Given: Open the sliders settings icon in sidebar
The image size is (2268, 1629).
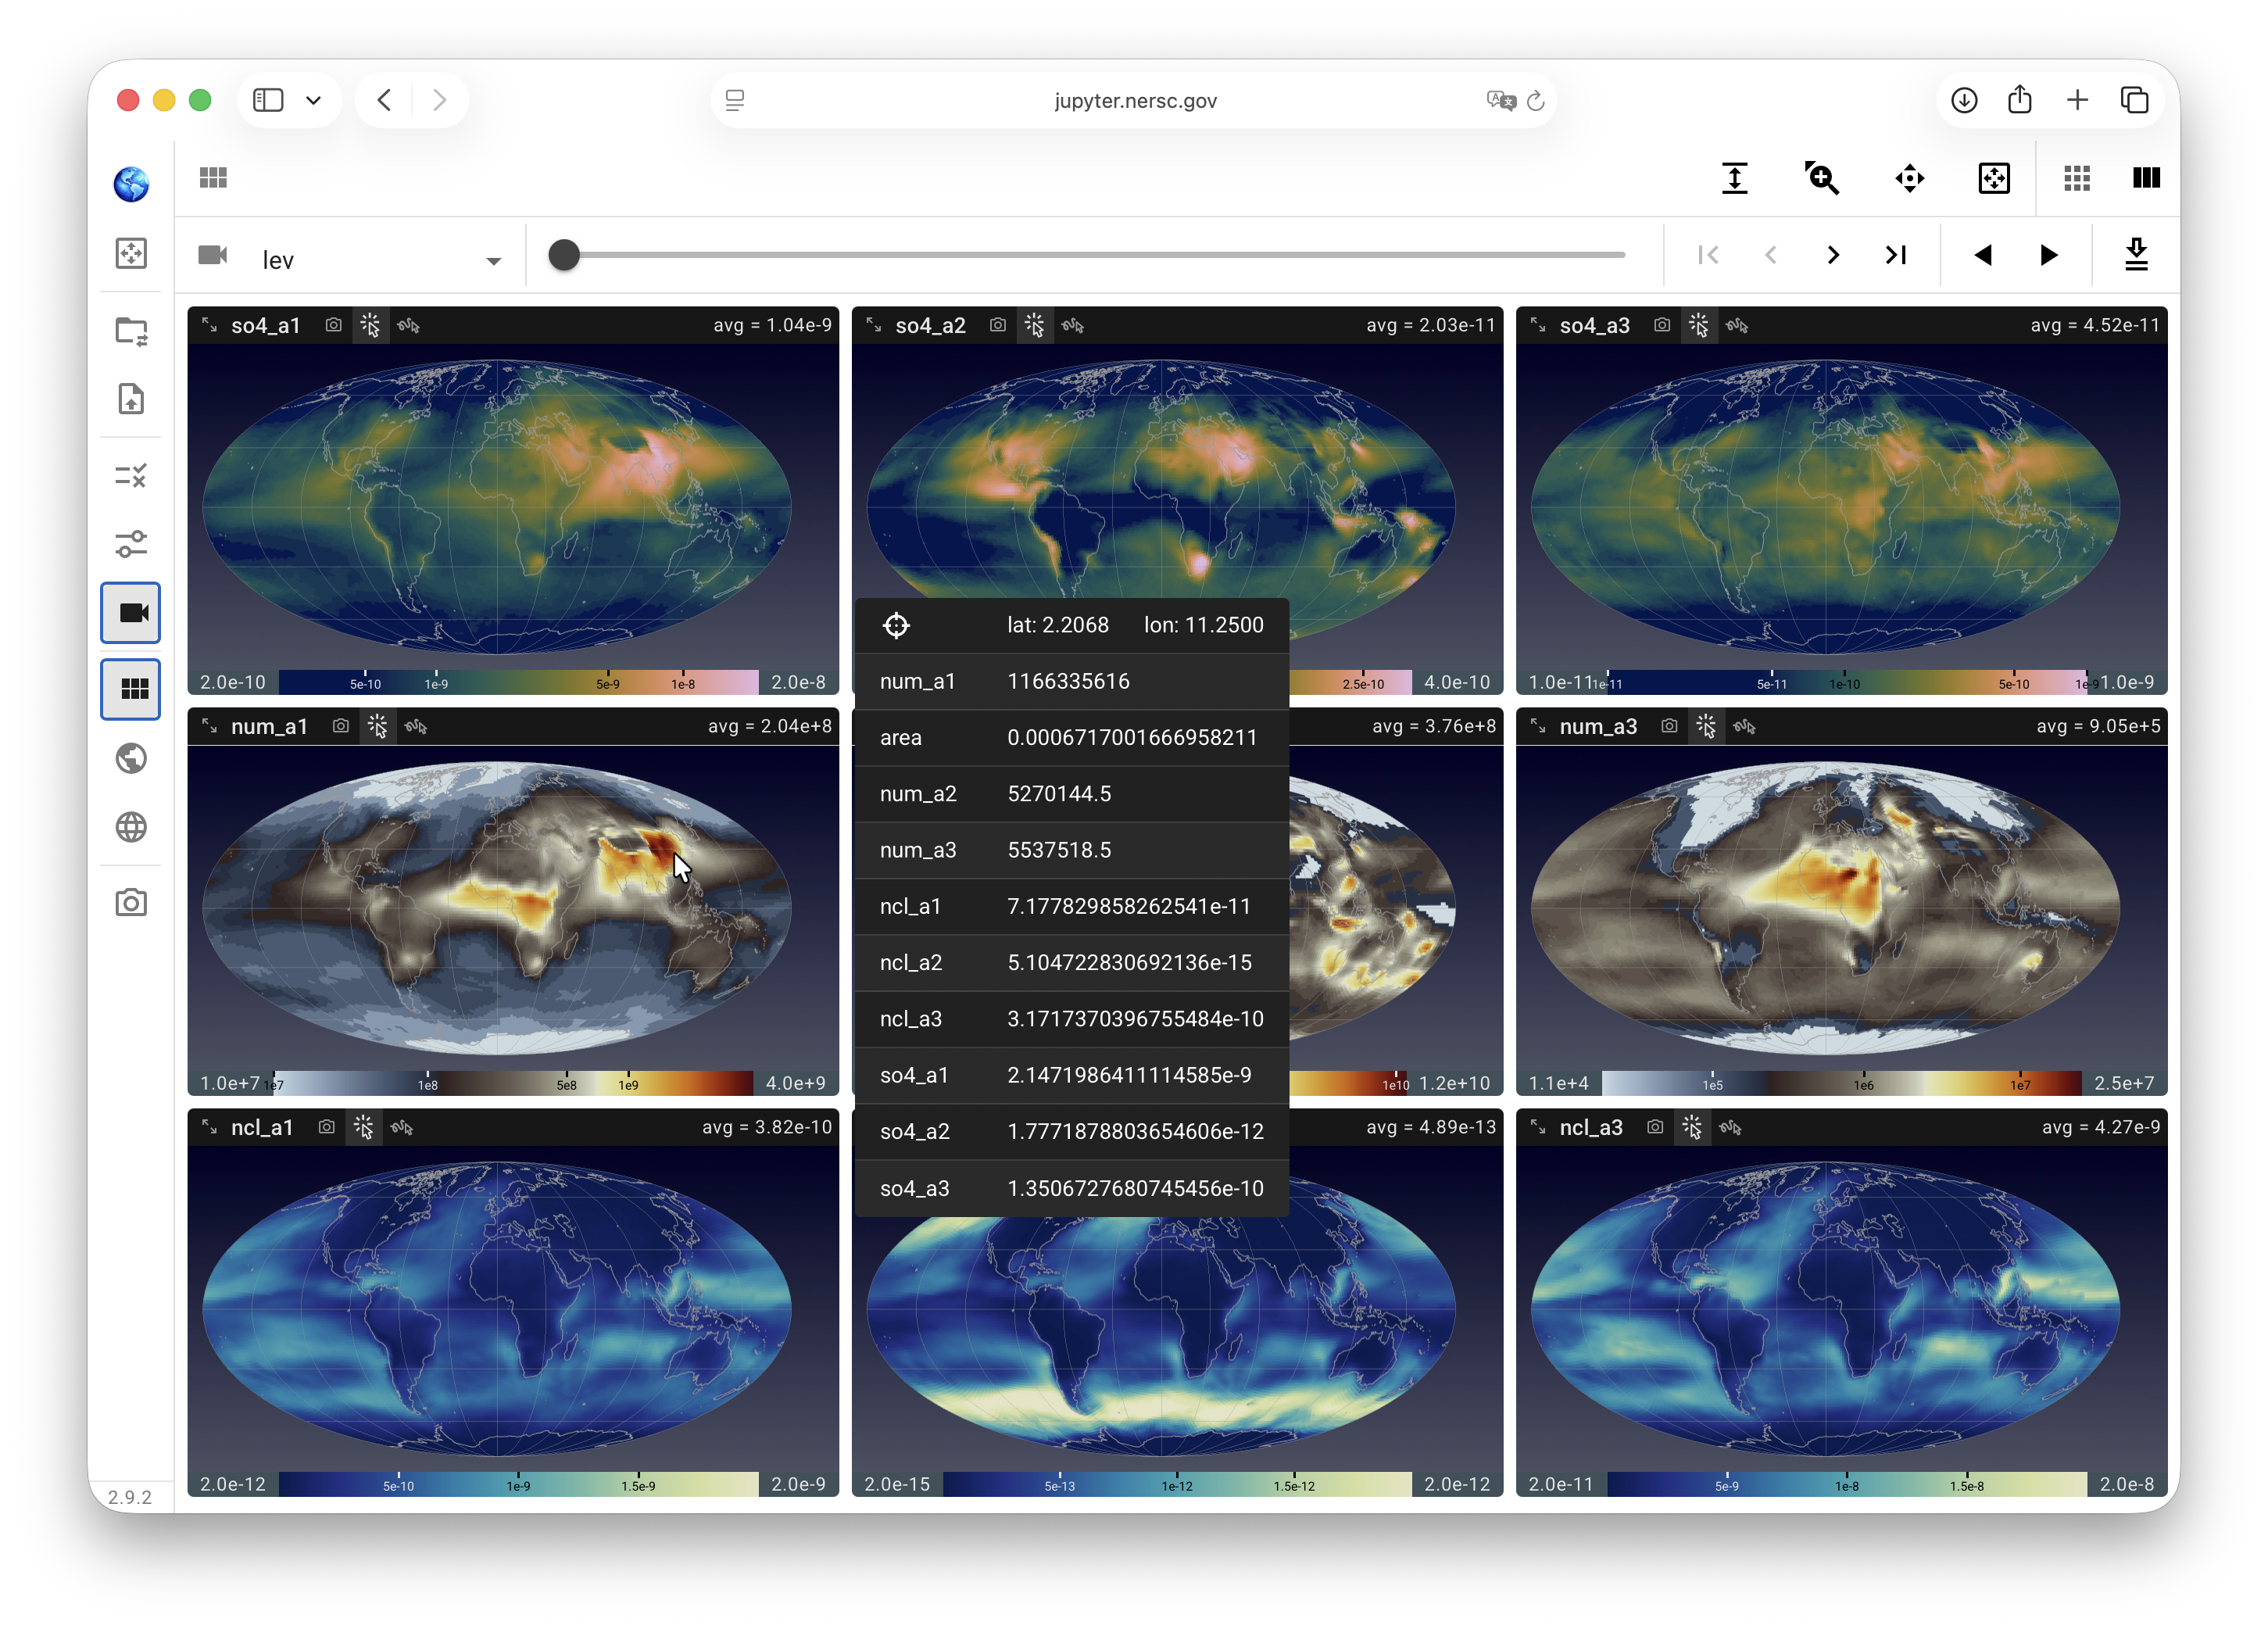Looking at the screenshot, I should point(131,544).
